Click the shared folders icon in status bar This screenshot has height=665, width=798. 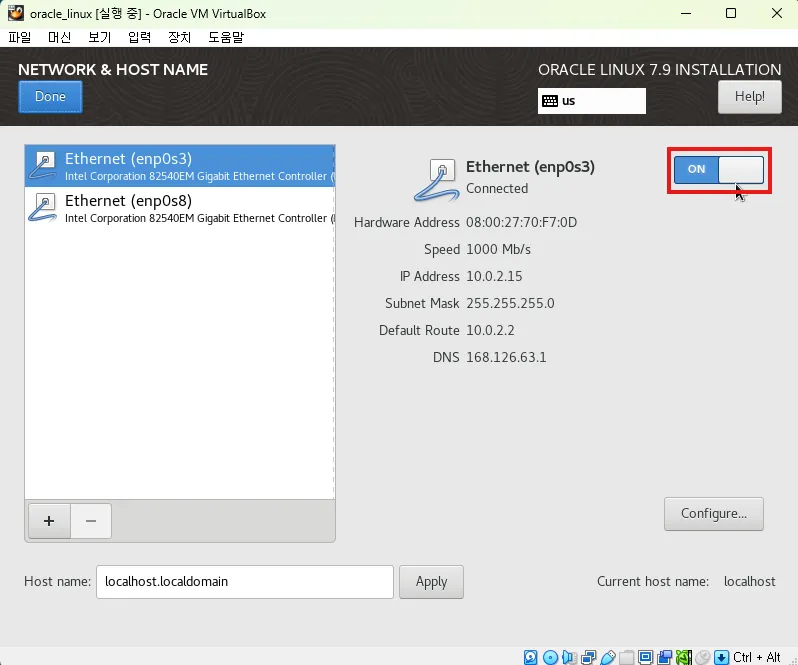626,657
